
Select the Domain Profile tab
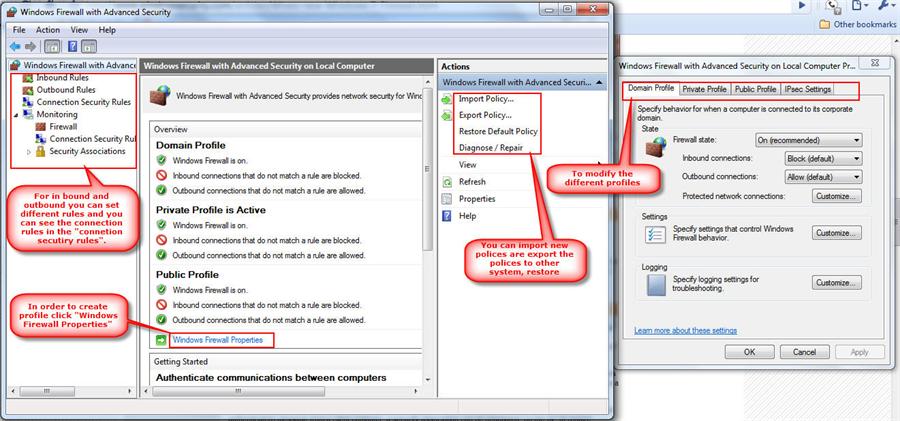(651, 88)
